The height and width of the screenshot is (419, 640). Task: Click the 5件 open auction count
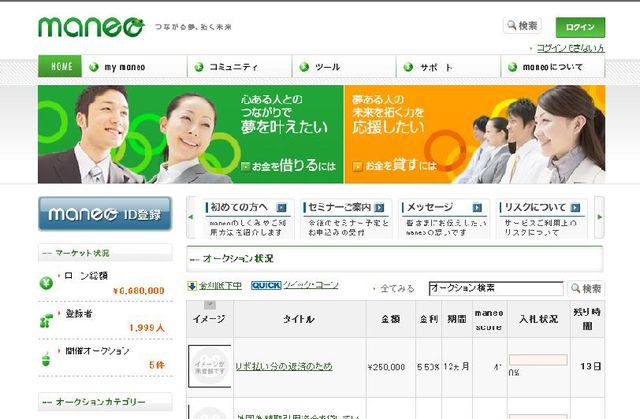point(157,365)
